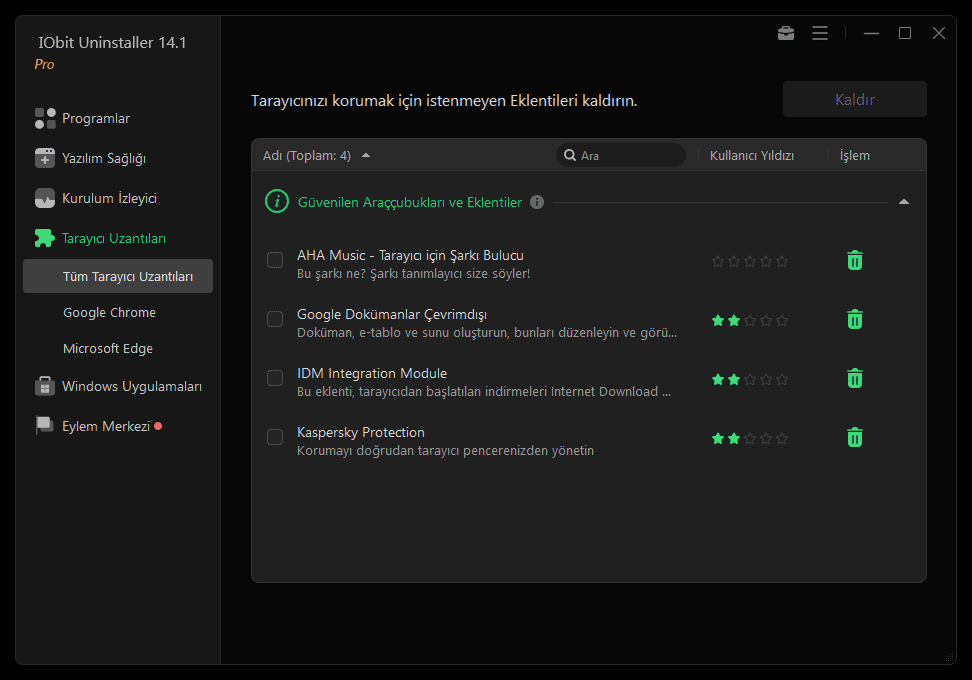The width and height of the screenshot is (972, 680).
Task: Click the info icon beside Güvenilen Araççubukları
Action: coord(537,202)
